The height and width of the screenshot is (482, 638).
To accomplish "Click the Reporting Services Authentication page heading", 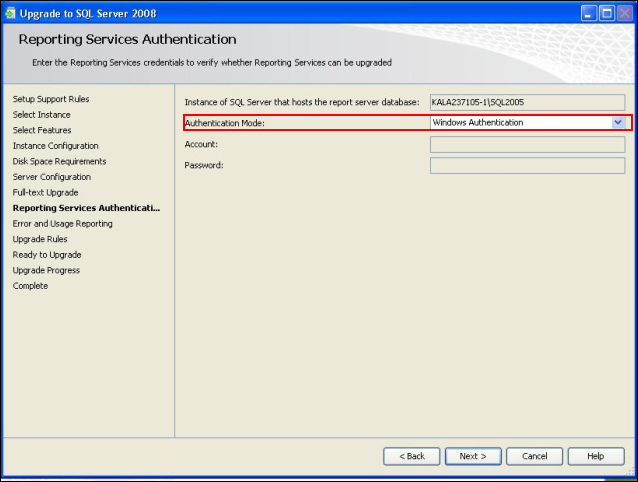I will [127, 39].
